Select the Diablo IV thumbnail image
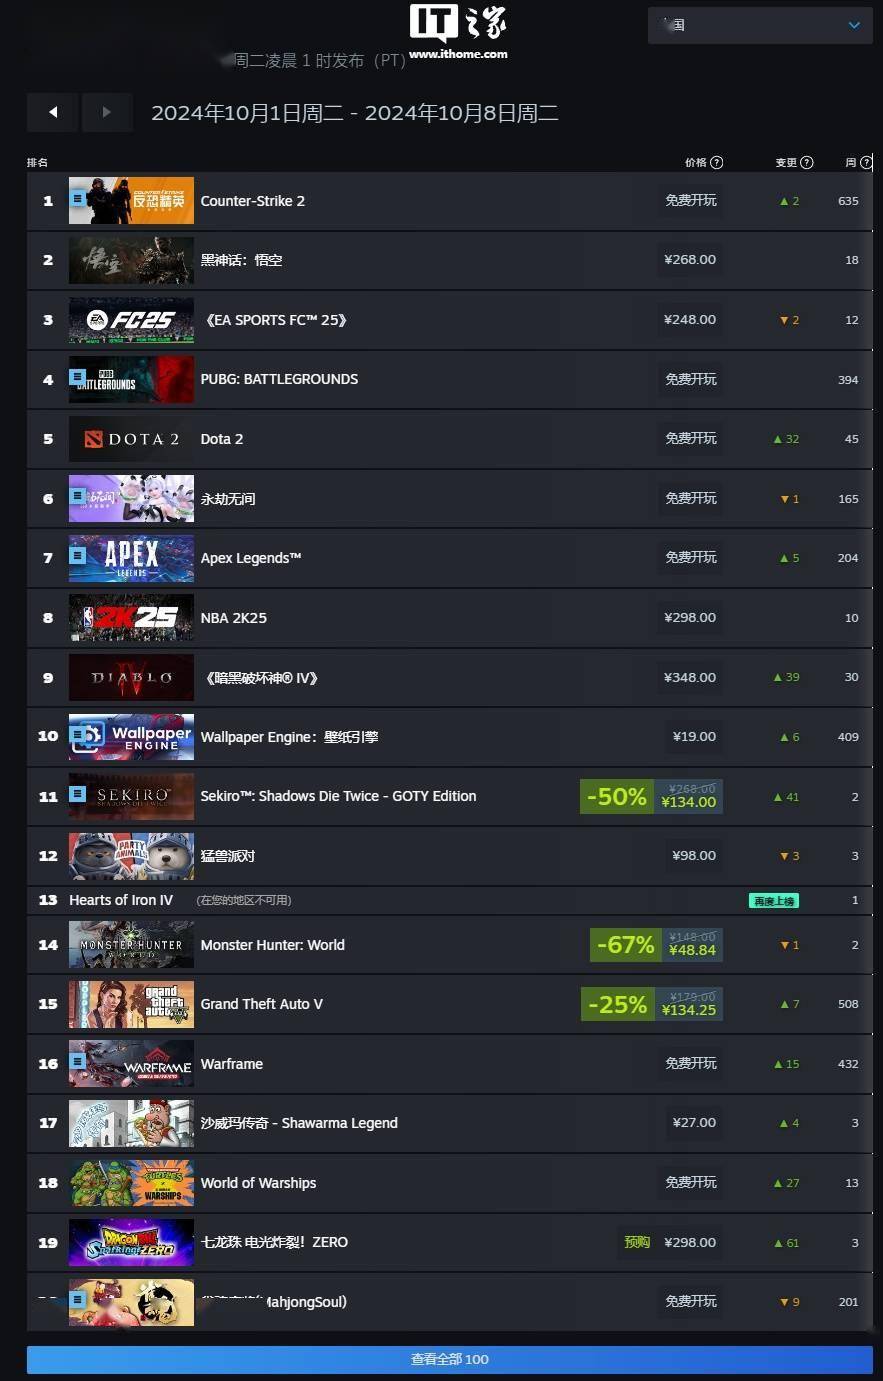This screenshot has height=1381, width=883. click(131, 677)
